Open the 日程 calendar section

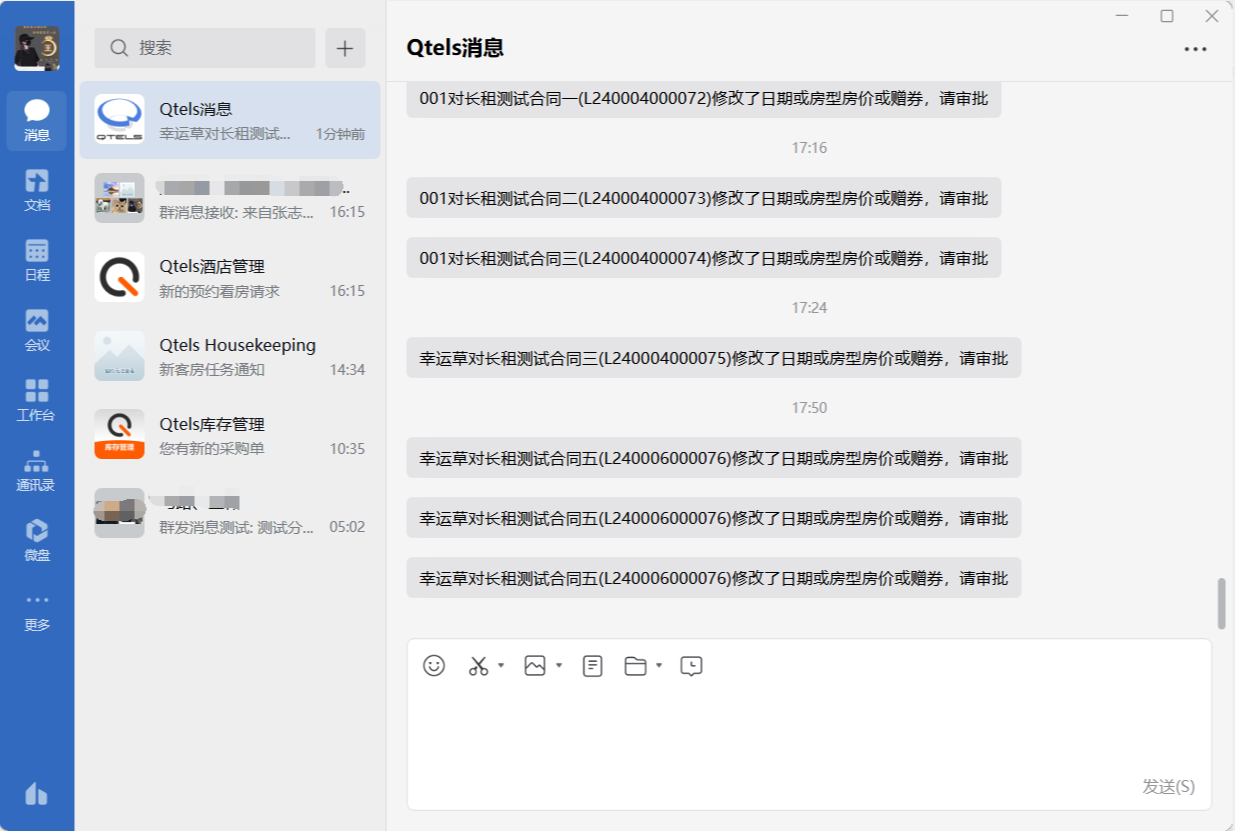point(37,260)
